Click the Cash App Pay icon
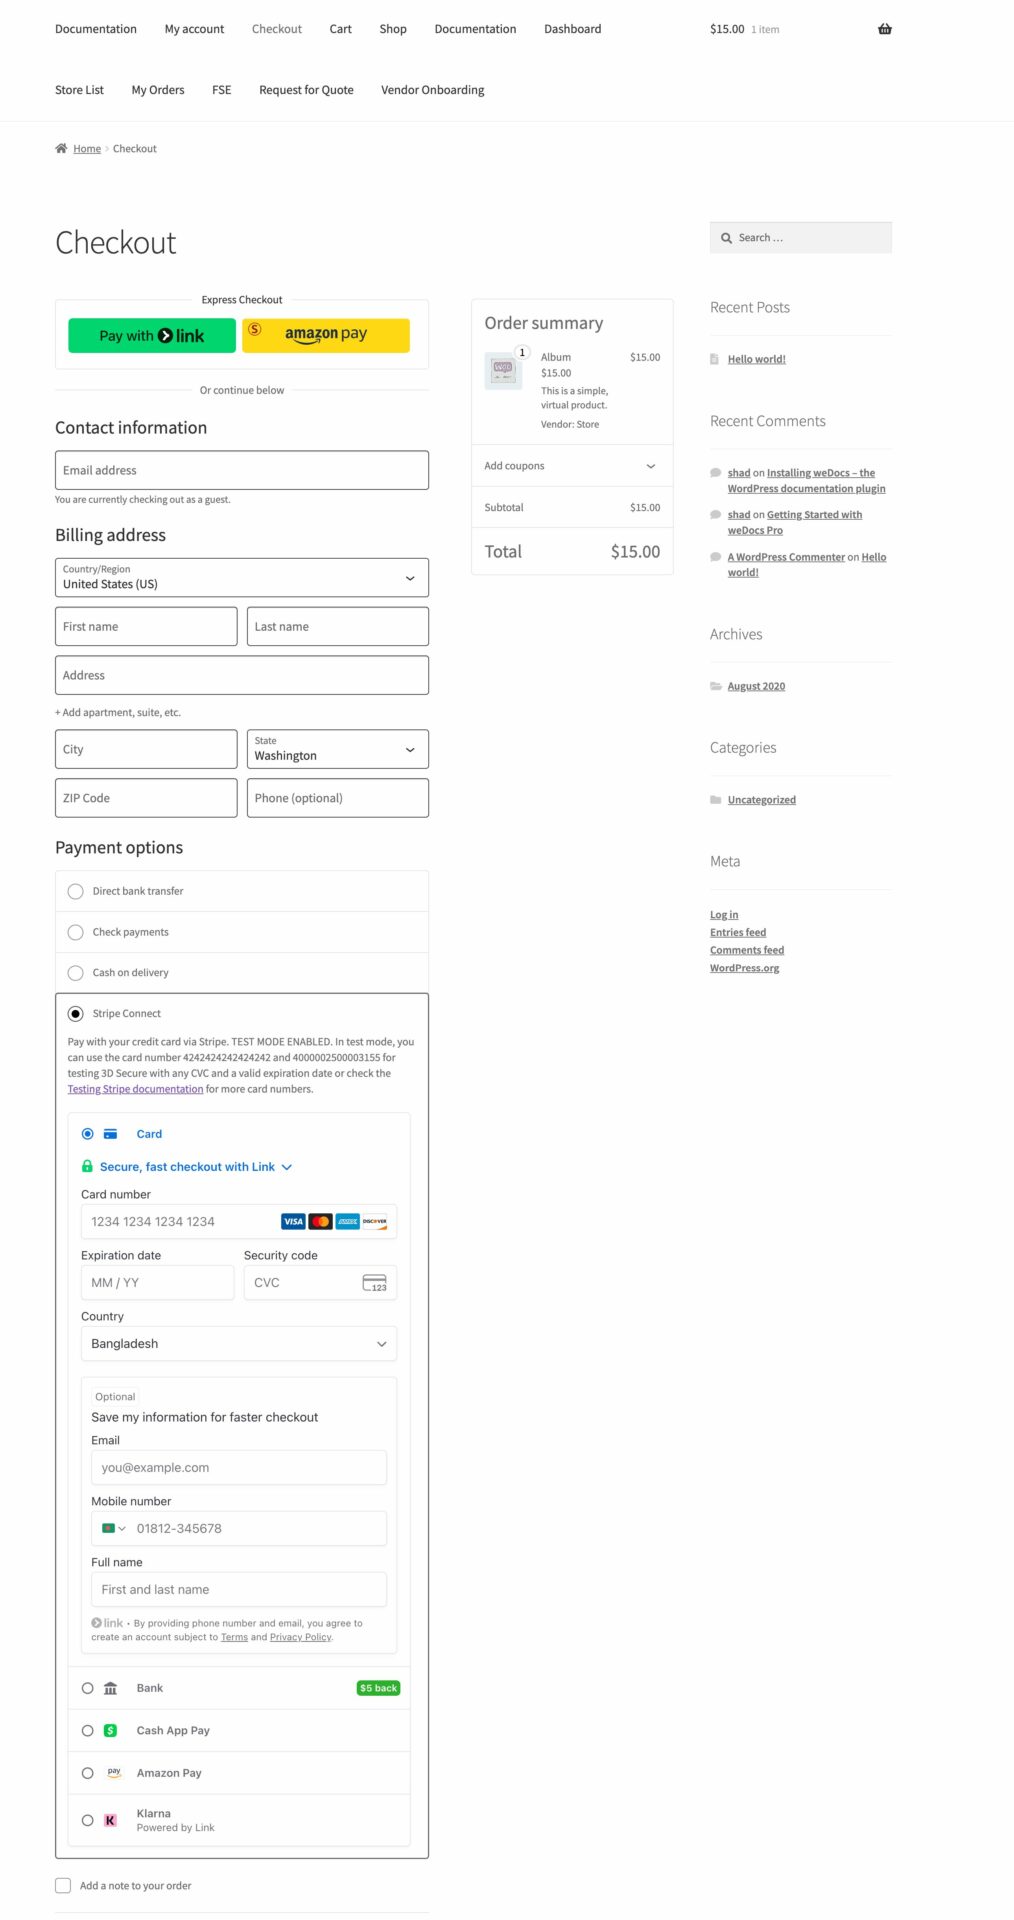Viewport: 1014px width, 1920px height. 111,1730
